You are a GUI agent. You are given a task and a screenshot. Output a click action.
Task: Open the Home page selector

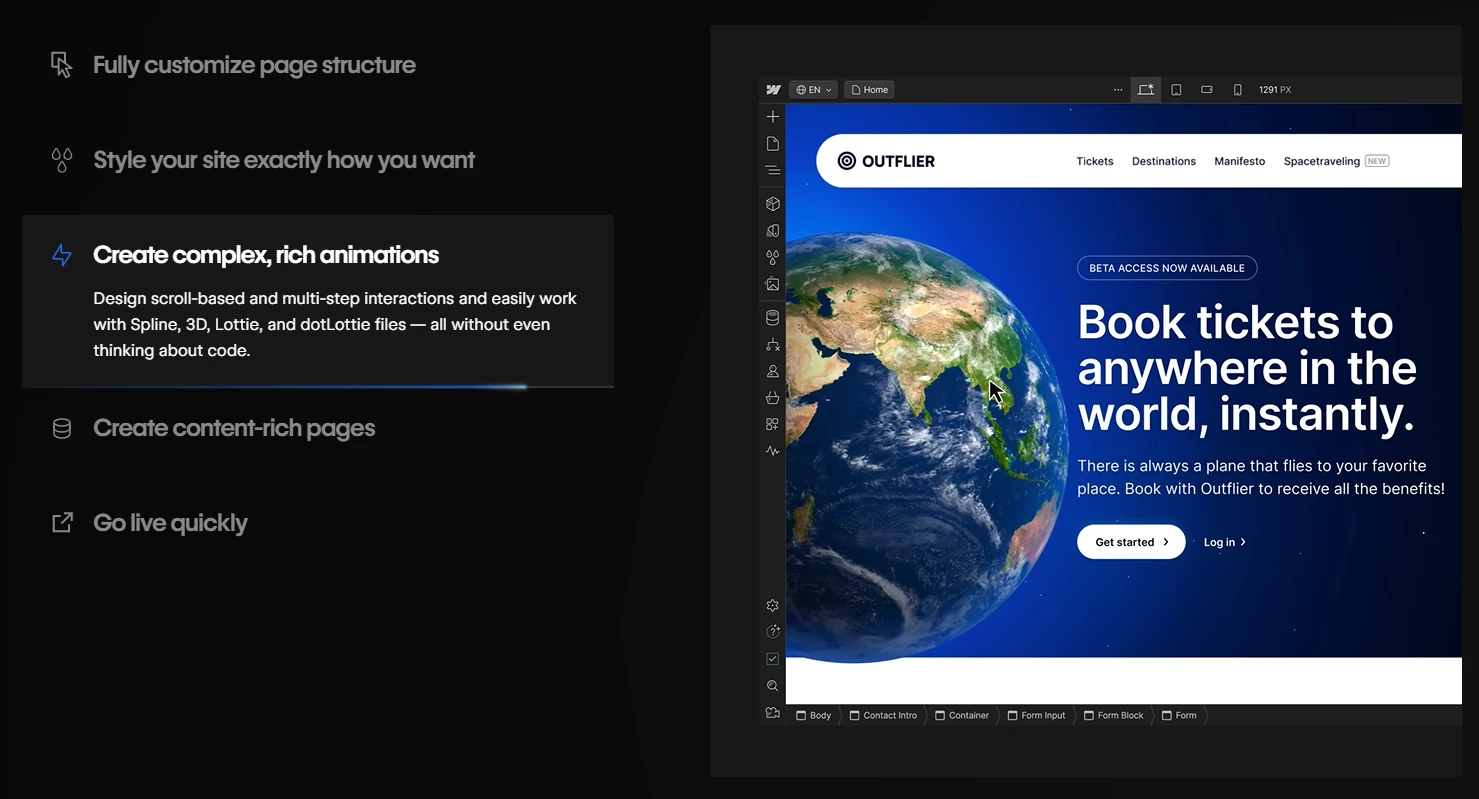869,90
